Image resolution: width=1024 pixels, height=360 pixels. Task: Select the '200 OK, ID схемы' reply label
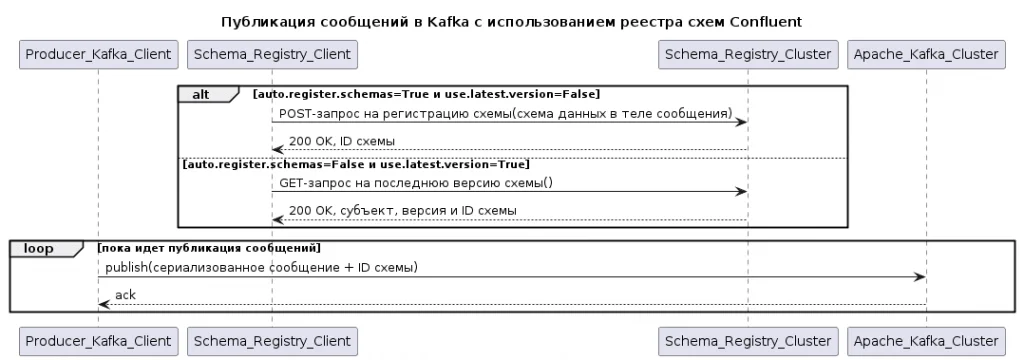[342, 141]
